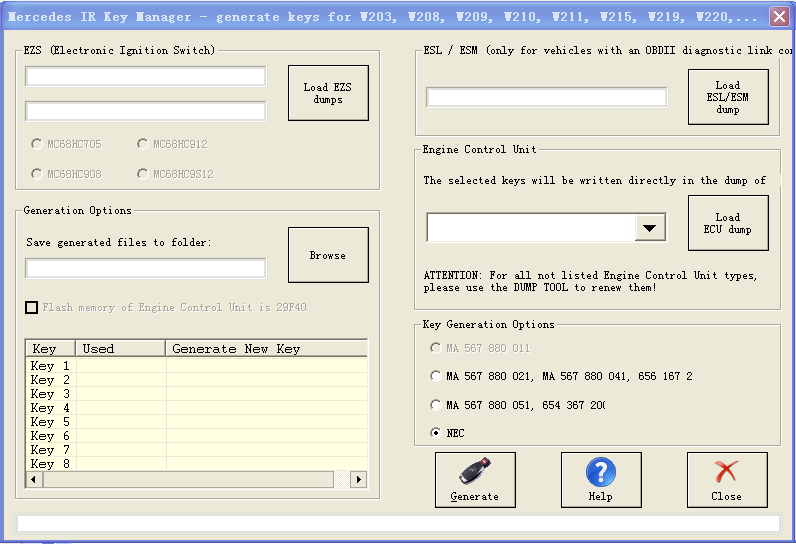Image resolution: width=796 pixels, height=544 pixels.
Task: Click the Generate New Key column header
Action: pos(266,349)
